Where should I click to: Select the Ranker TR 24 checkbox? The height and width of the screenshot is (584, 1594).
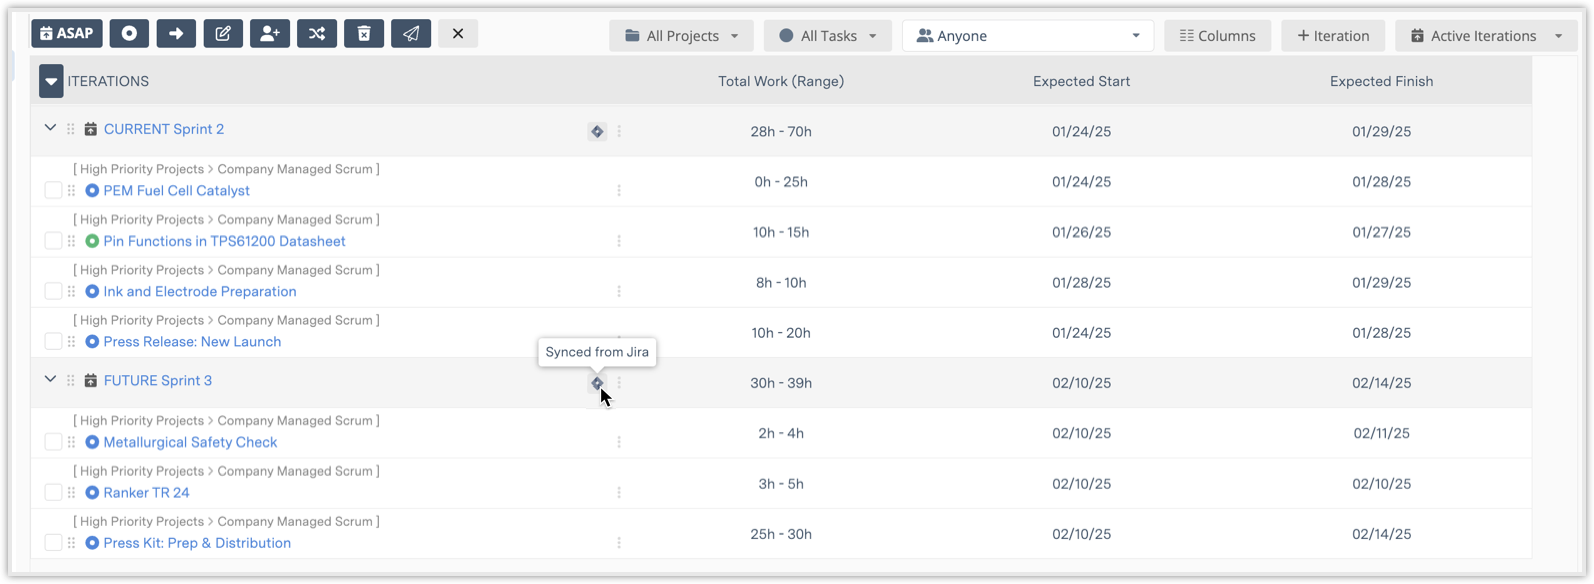click(53, 492)
